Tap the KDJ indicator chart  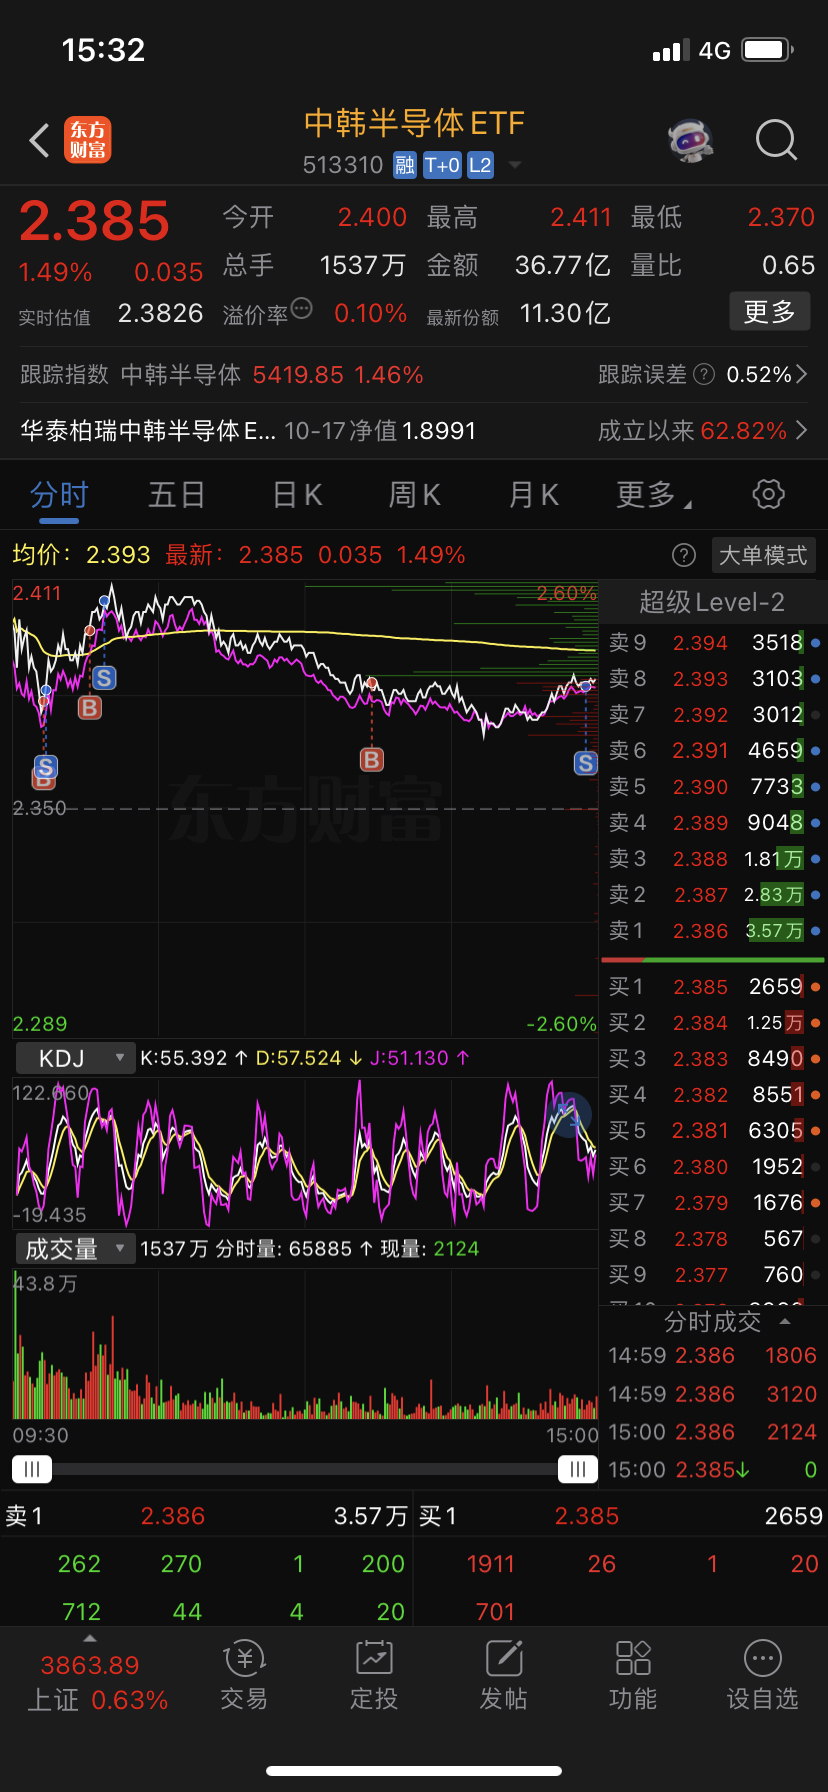[305, 1152]
